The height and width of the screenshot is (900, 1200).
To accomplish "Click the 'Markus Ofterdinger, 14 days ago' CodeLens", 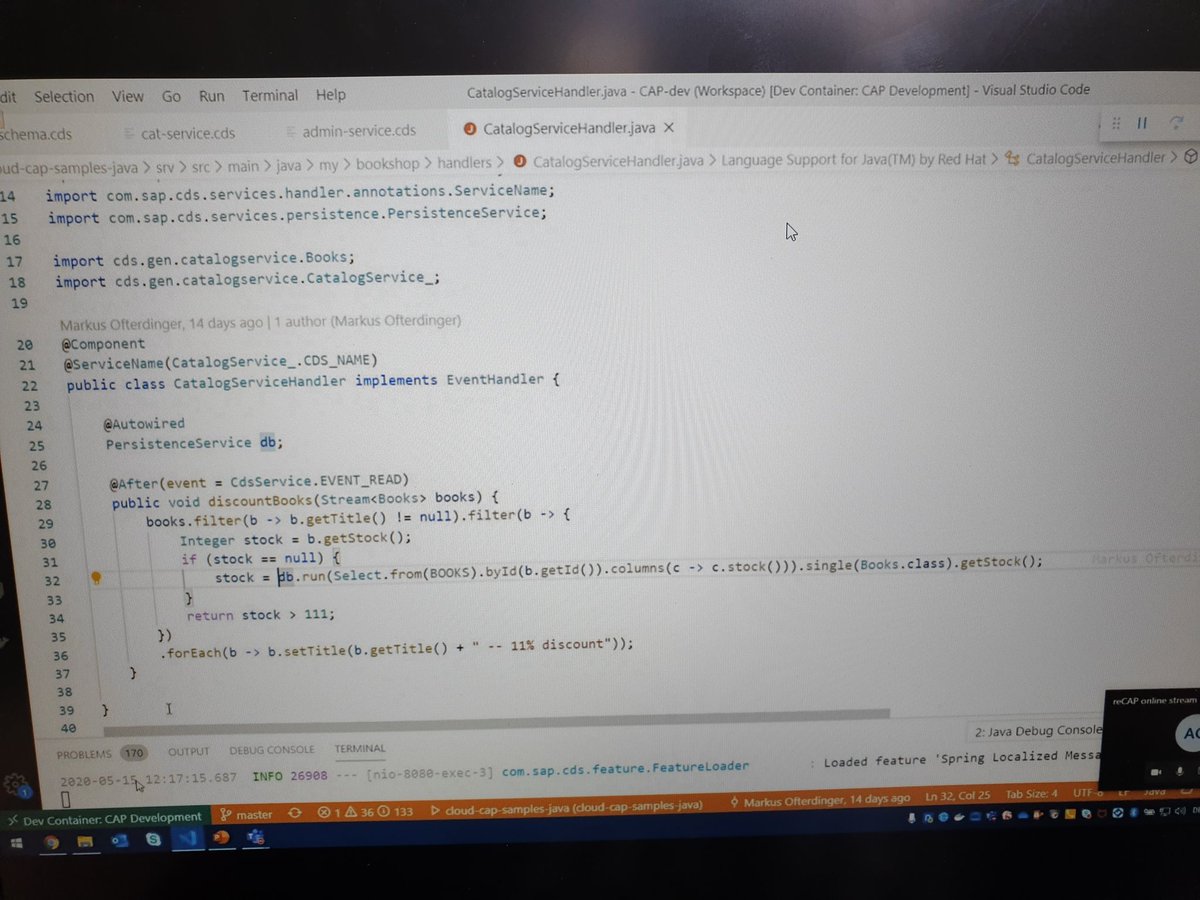I will point(162,323).
